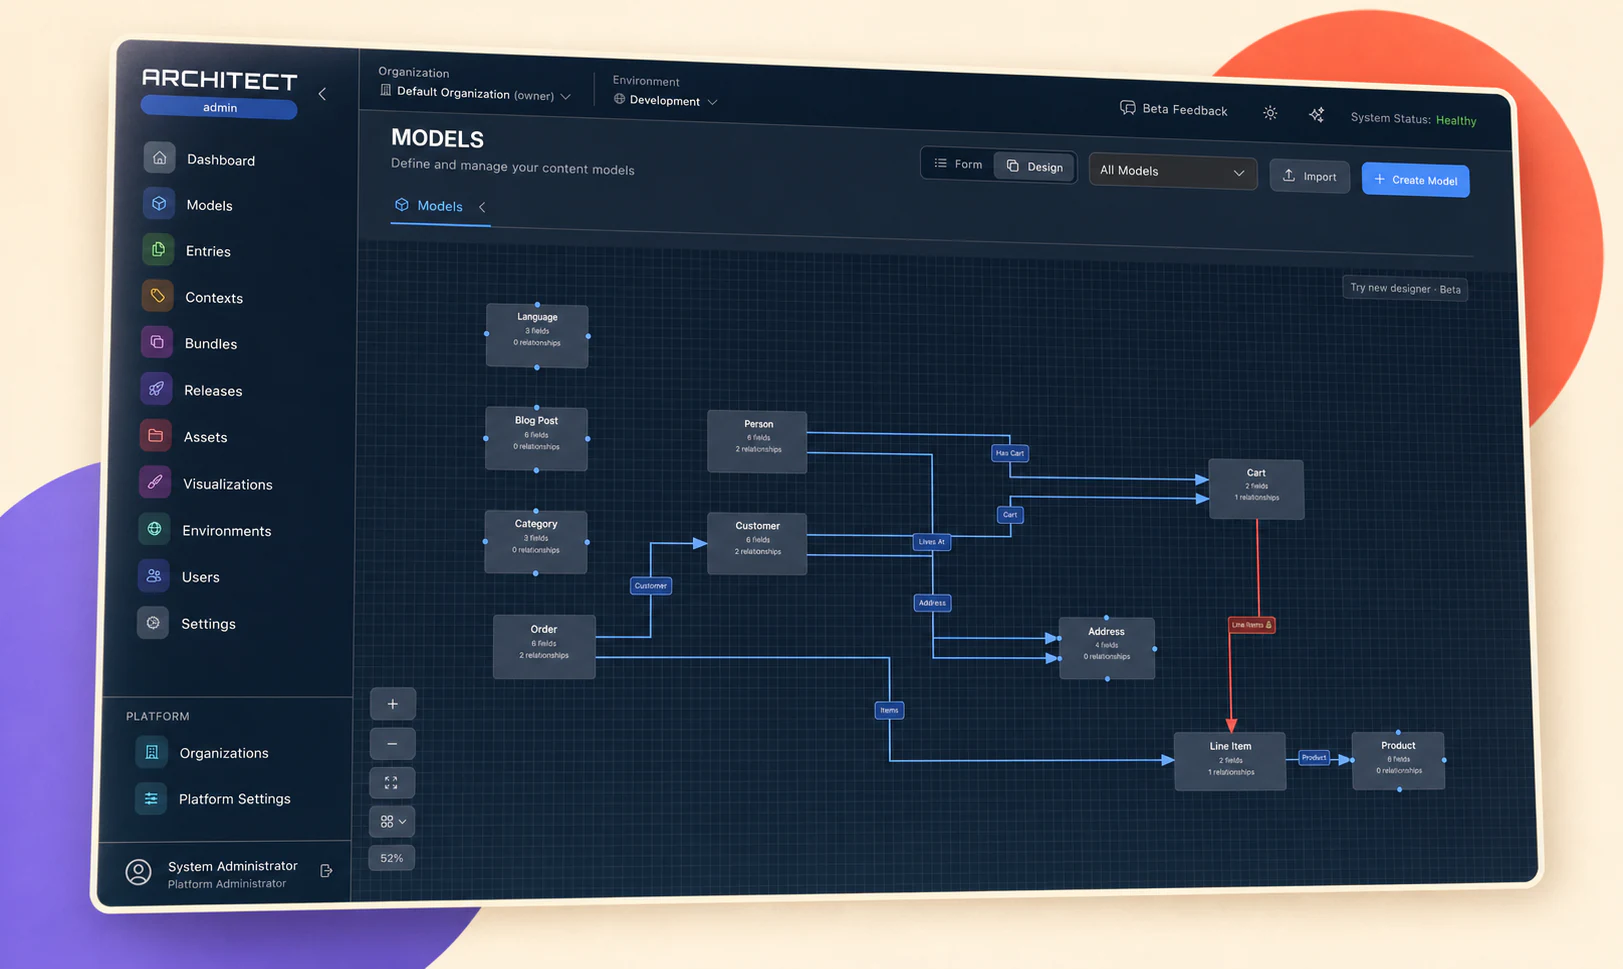
Task: Select the Person model node
Action: point(757,441)
